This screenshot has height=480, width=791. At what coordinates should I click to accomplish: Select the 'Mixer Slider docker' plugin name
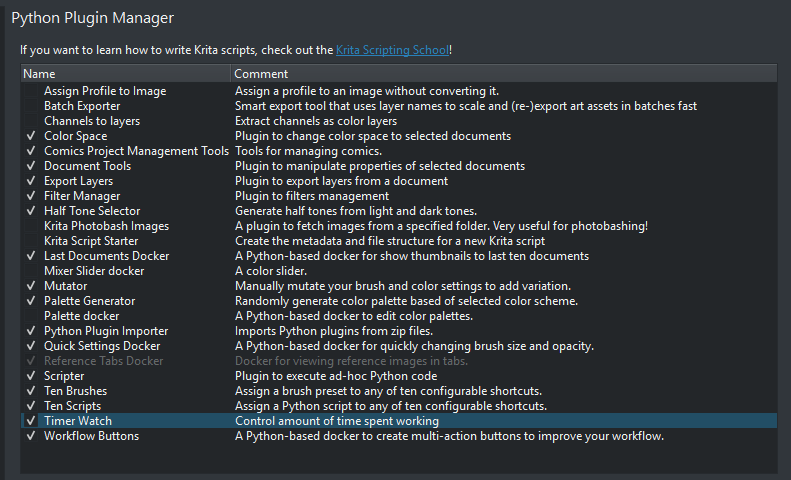94,271
